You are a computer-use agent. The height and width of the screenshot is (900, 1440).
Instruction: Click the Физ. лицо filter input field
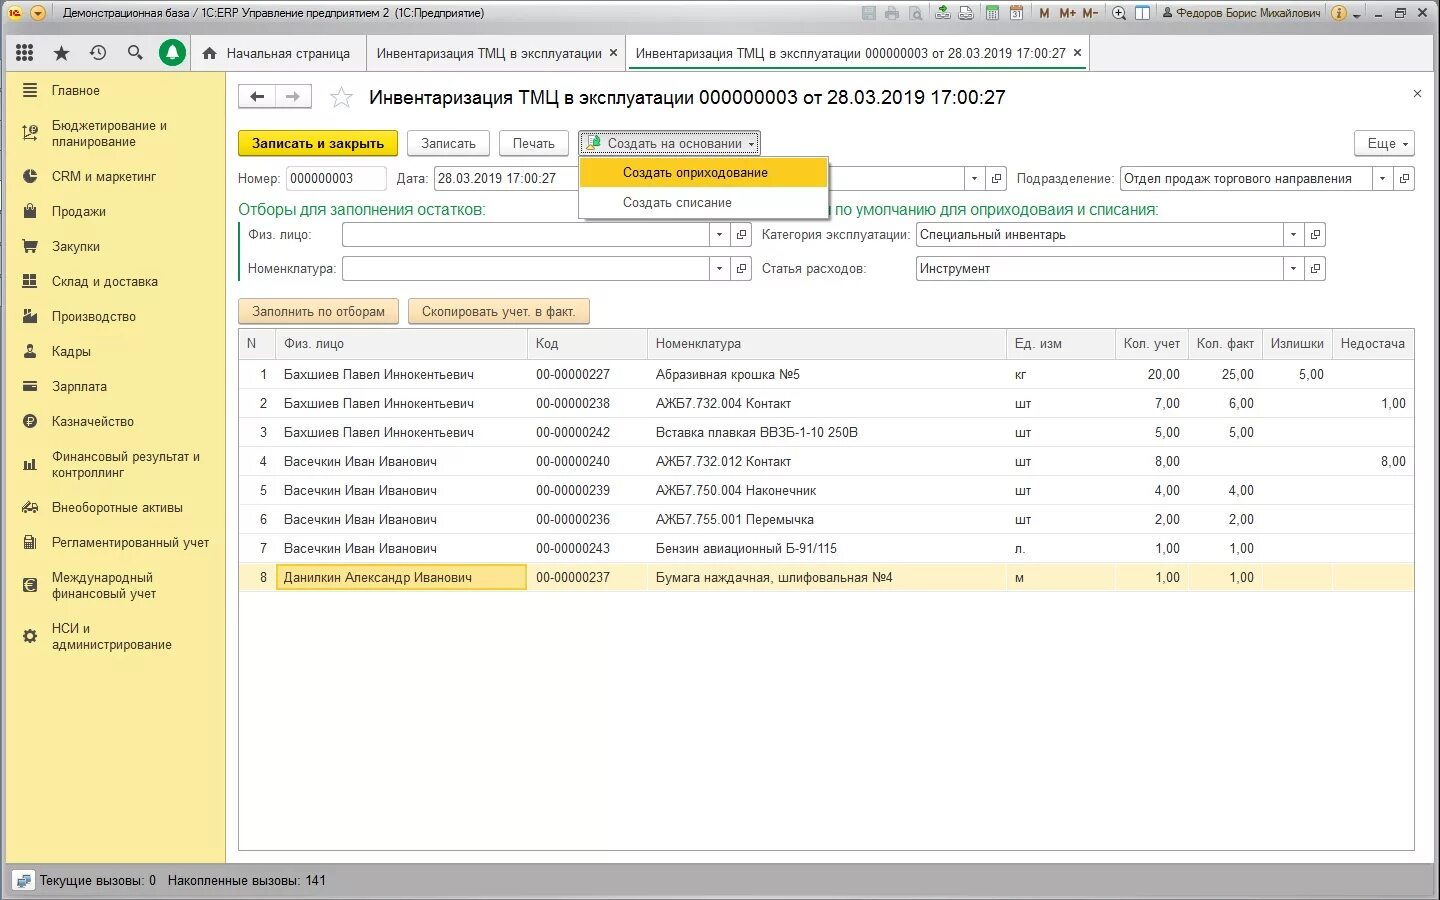525,234
